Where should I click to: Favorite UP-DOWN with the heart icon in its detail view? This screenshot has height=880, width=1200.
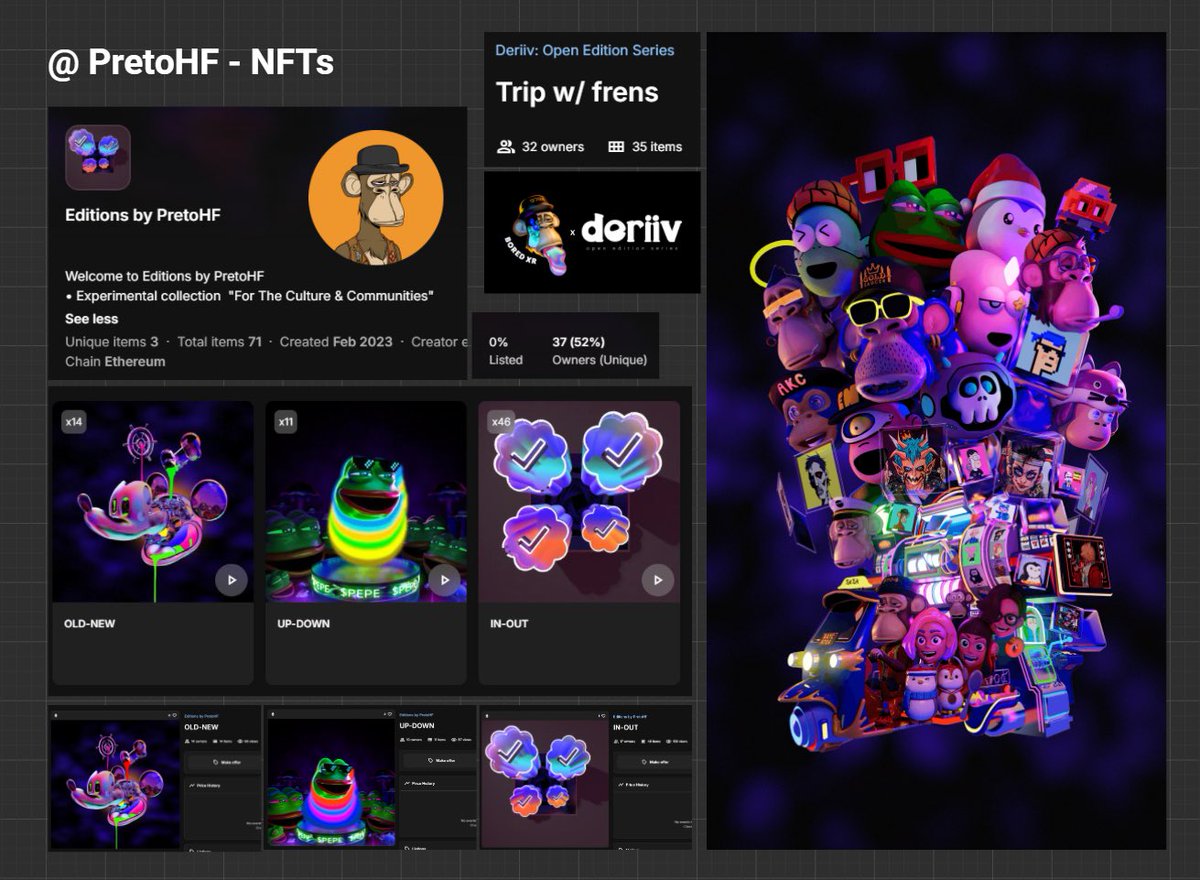tap(389, 715)
